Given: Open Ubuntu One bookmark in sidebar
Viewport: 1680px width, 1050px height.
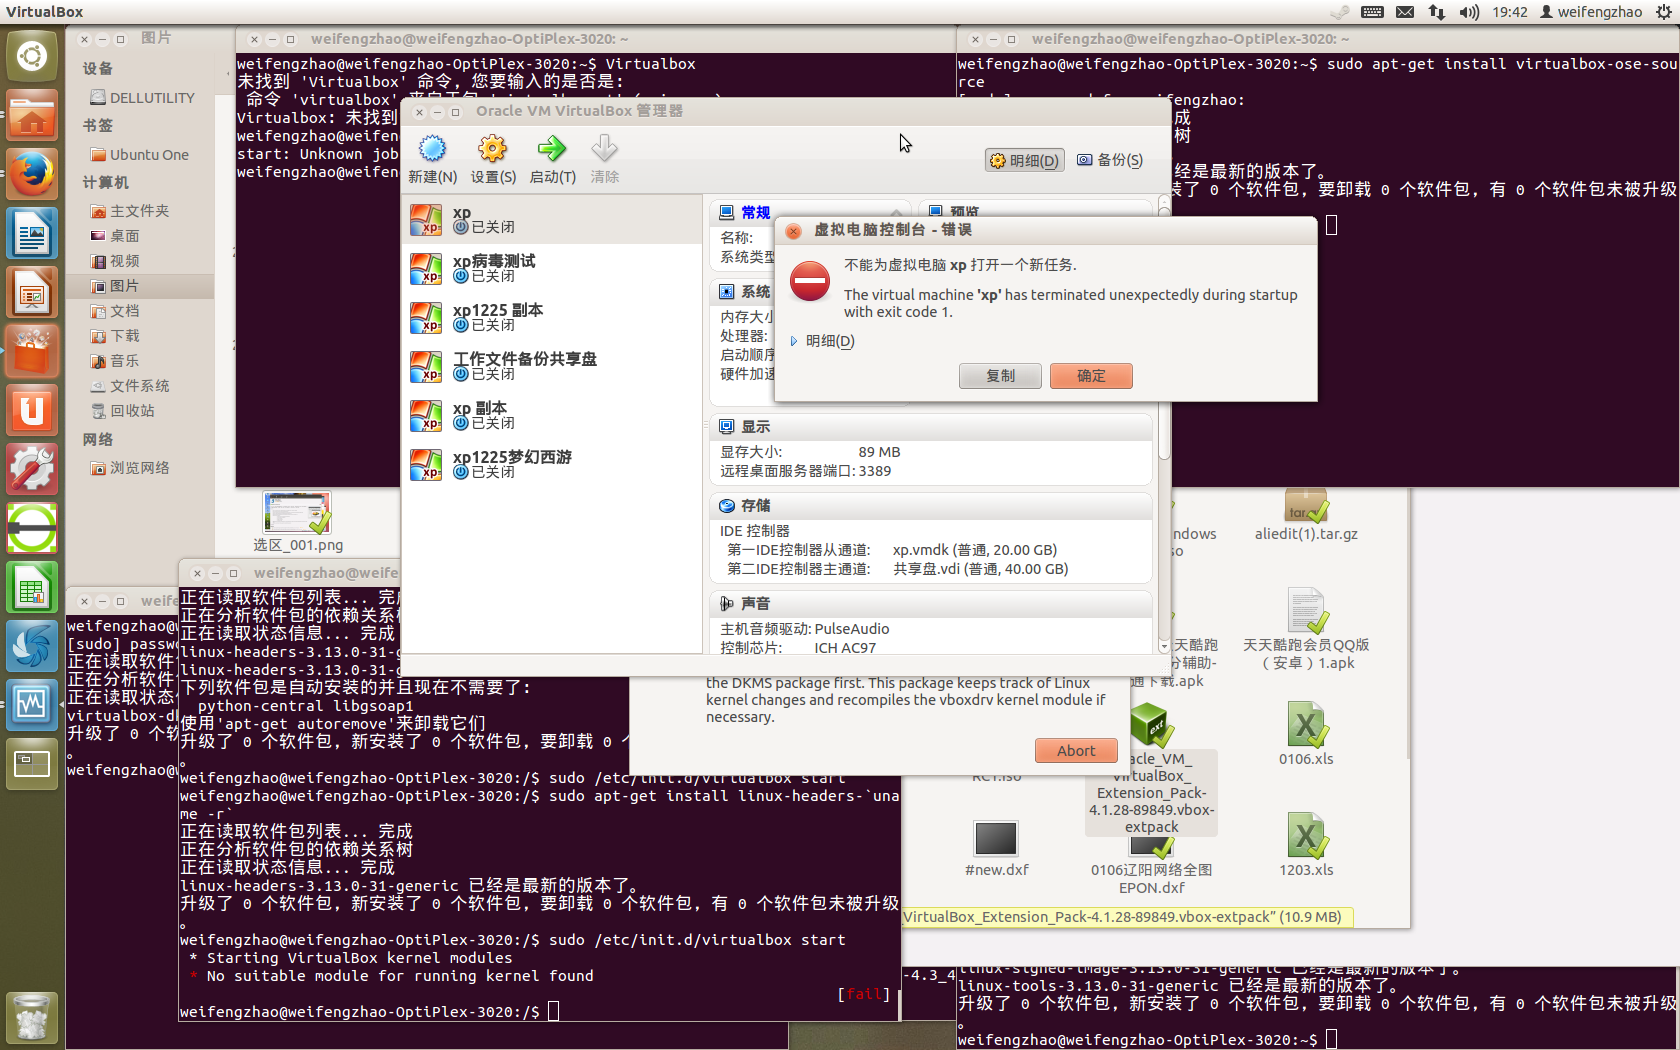Looking at the screenshot, I should (140, 155).
